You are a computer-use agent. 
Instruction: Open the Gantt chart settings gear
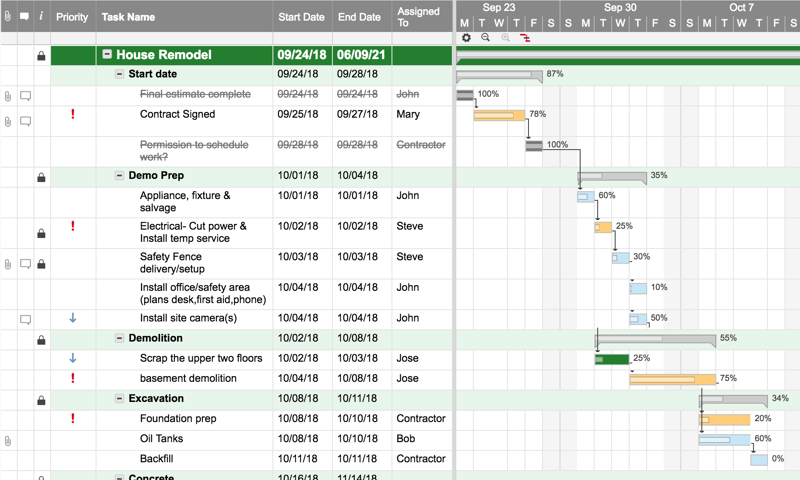point(466,38)
